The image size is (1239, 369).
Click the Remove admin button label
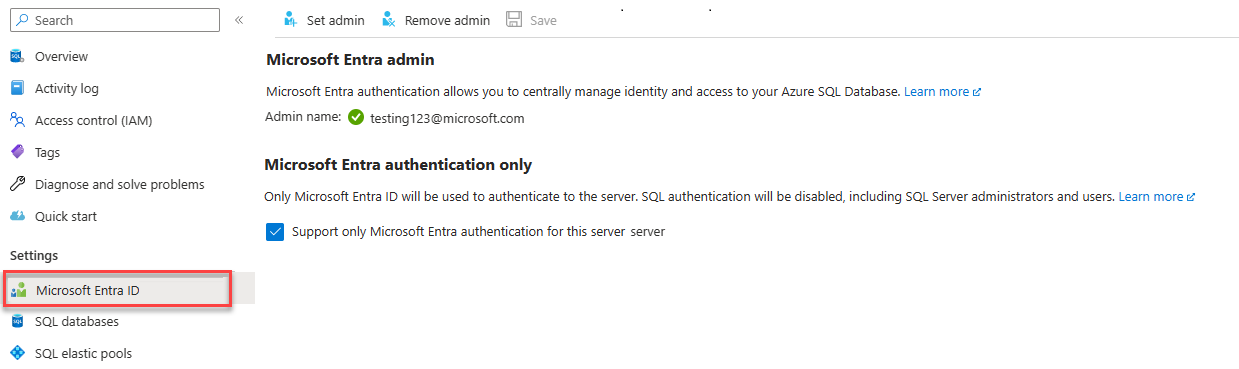(447, 20)
